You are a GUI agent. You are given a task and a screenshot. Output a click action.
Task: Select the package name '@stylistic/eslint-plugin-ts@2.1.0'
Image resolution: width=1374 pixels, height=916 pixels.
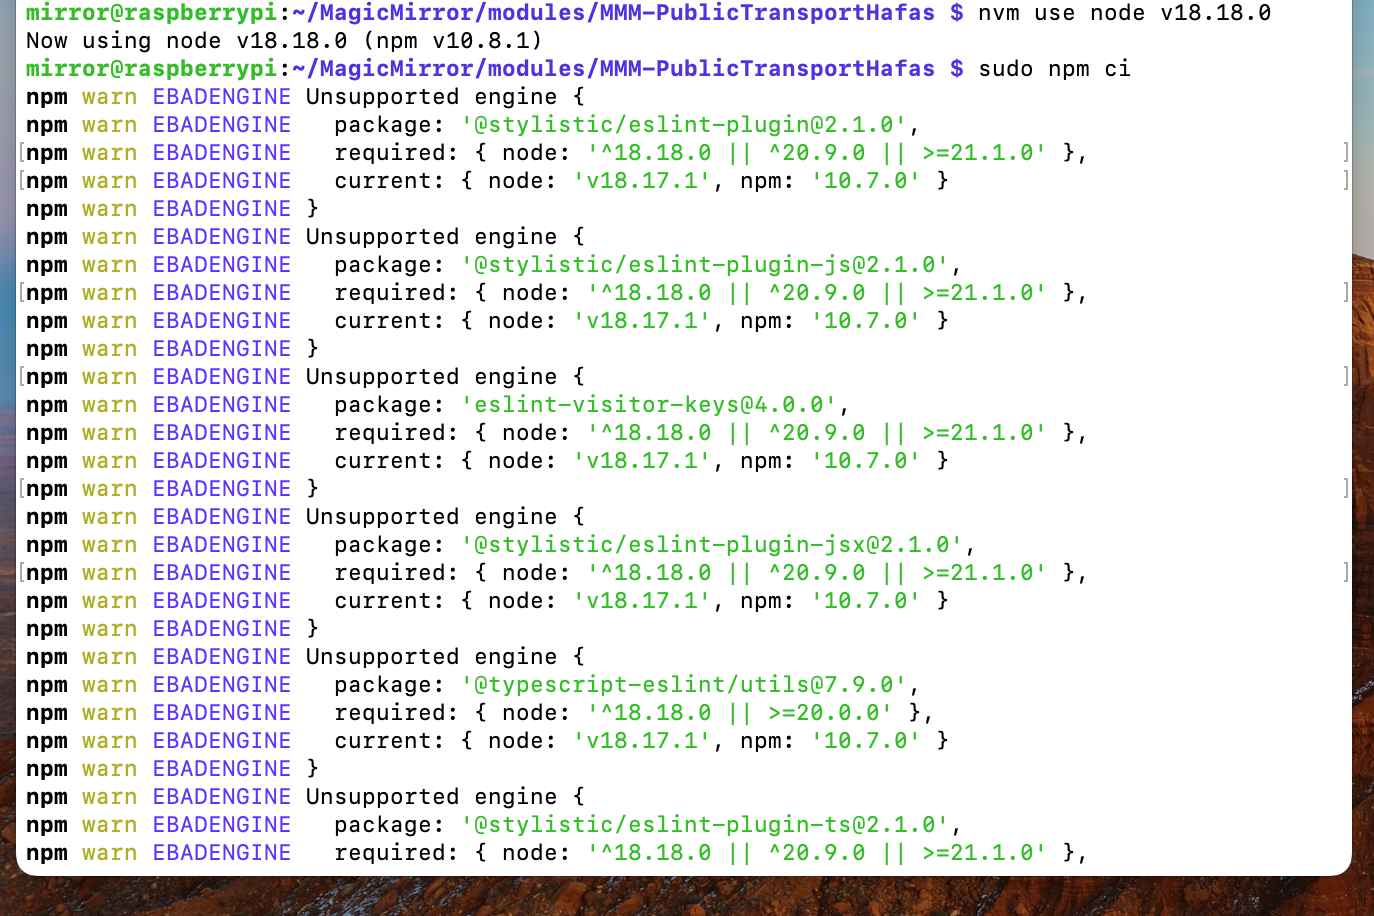pyautogui.click(x=705, y=825)
